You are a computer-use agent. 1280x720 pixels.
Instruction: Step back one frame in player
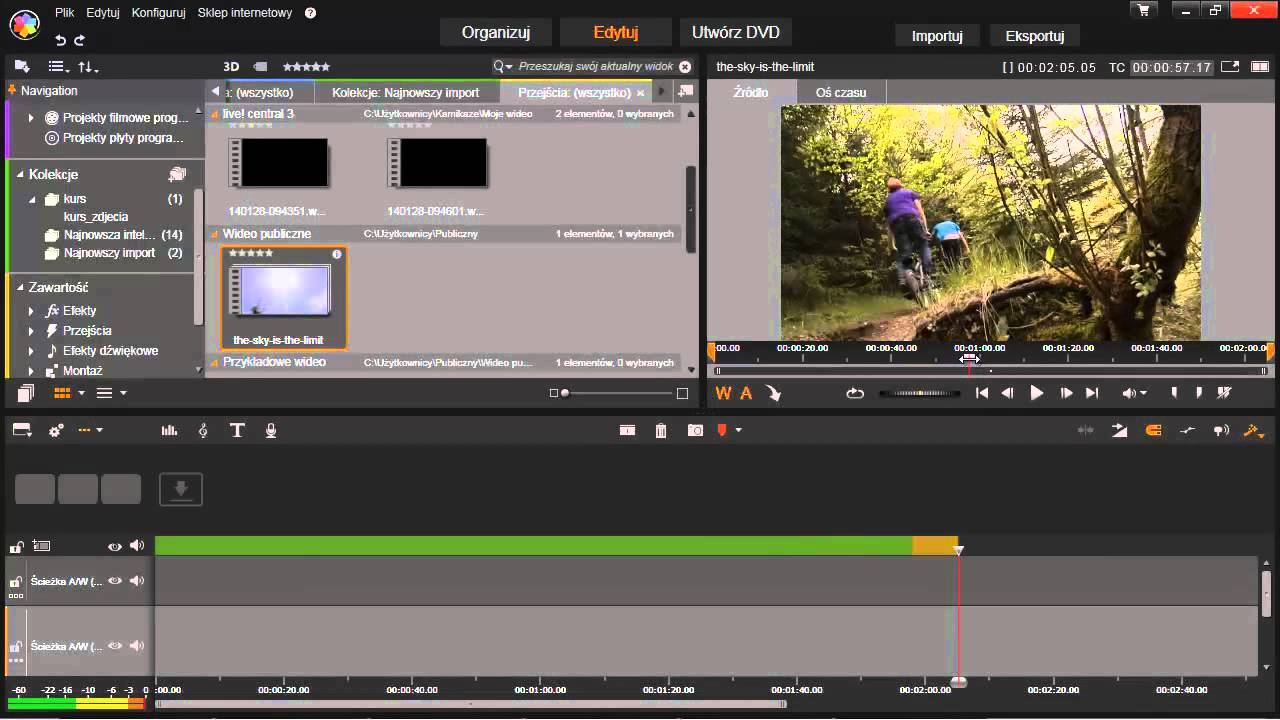click(x=1008, y=393)
